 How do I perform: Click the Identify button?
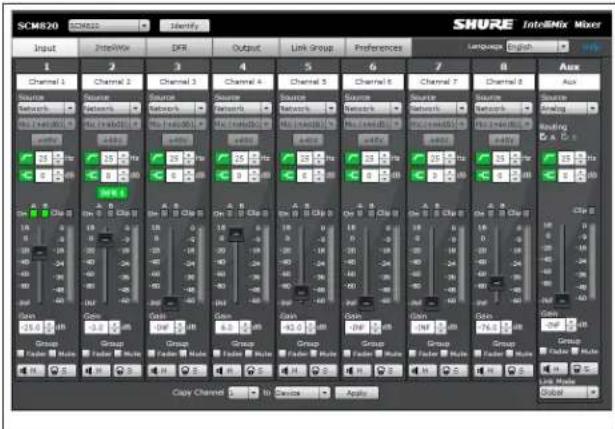pos(184,26)
